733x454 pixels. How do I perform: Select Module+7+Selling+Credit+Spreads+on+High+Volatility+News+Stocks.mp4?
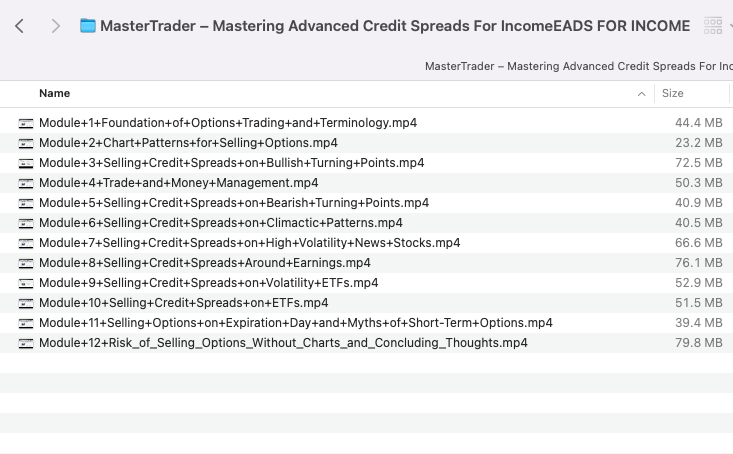point(250,243)
